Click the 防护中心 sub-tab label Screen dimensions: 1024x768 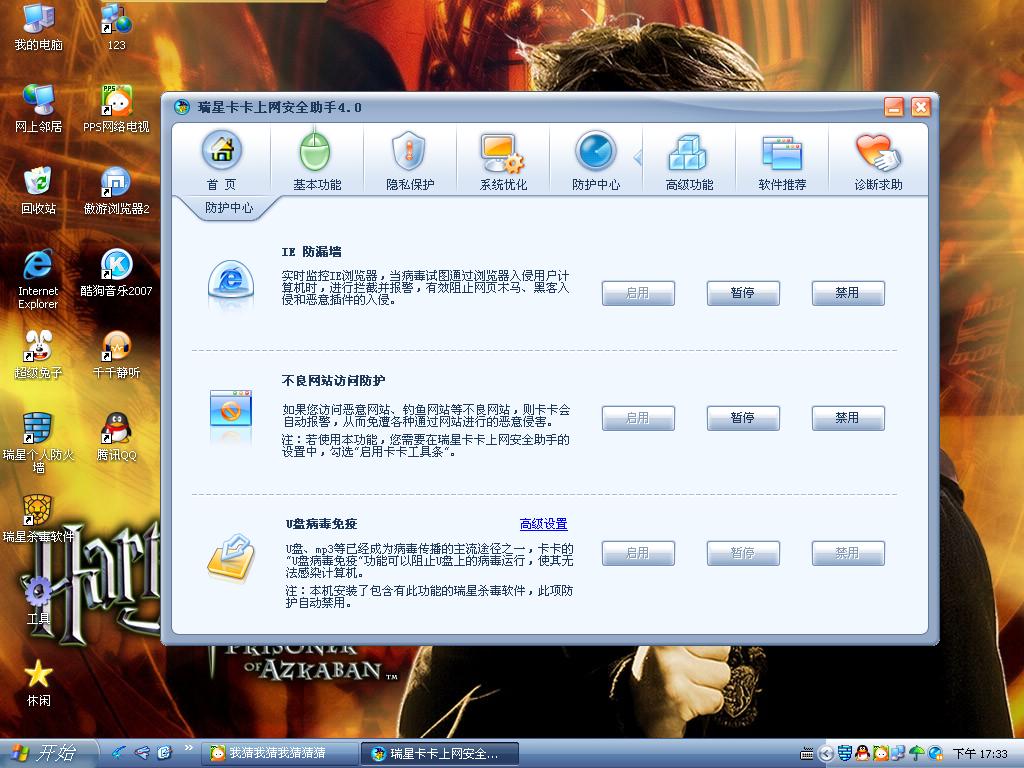(x=229, y=207)
